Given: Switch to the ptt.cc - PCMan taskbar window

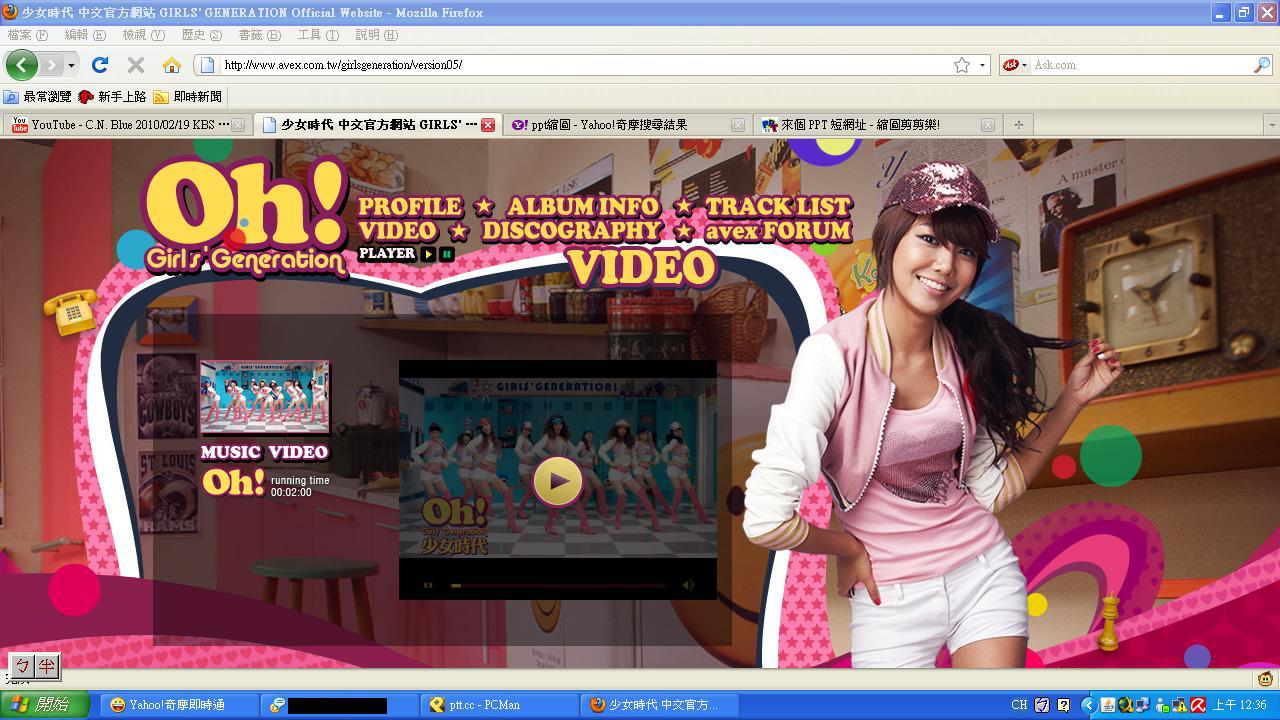Looking at the screenshot, I should (x=500, y=705).
